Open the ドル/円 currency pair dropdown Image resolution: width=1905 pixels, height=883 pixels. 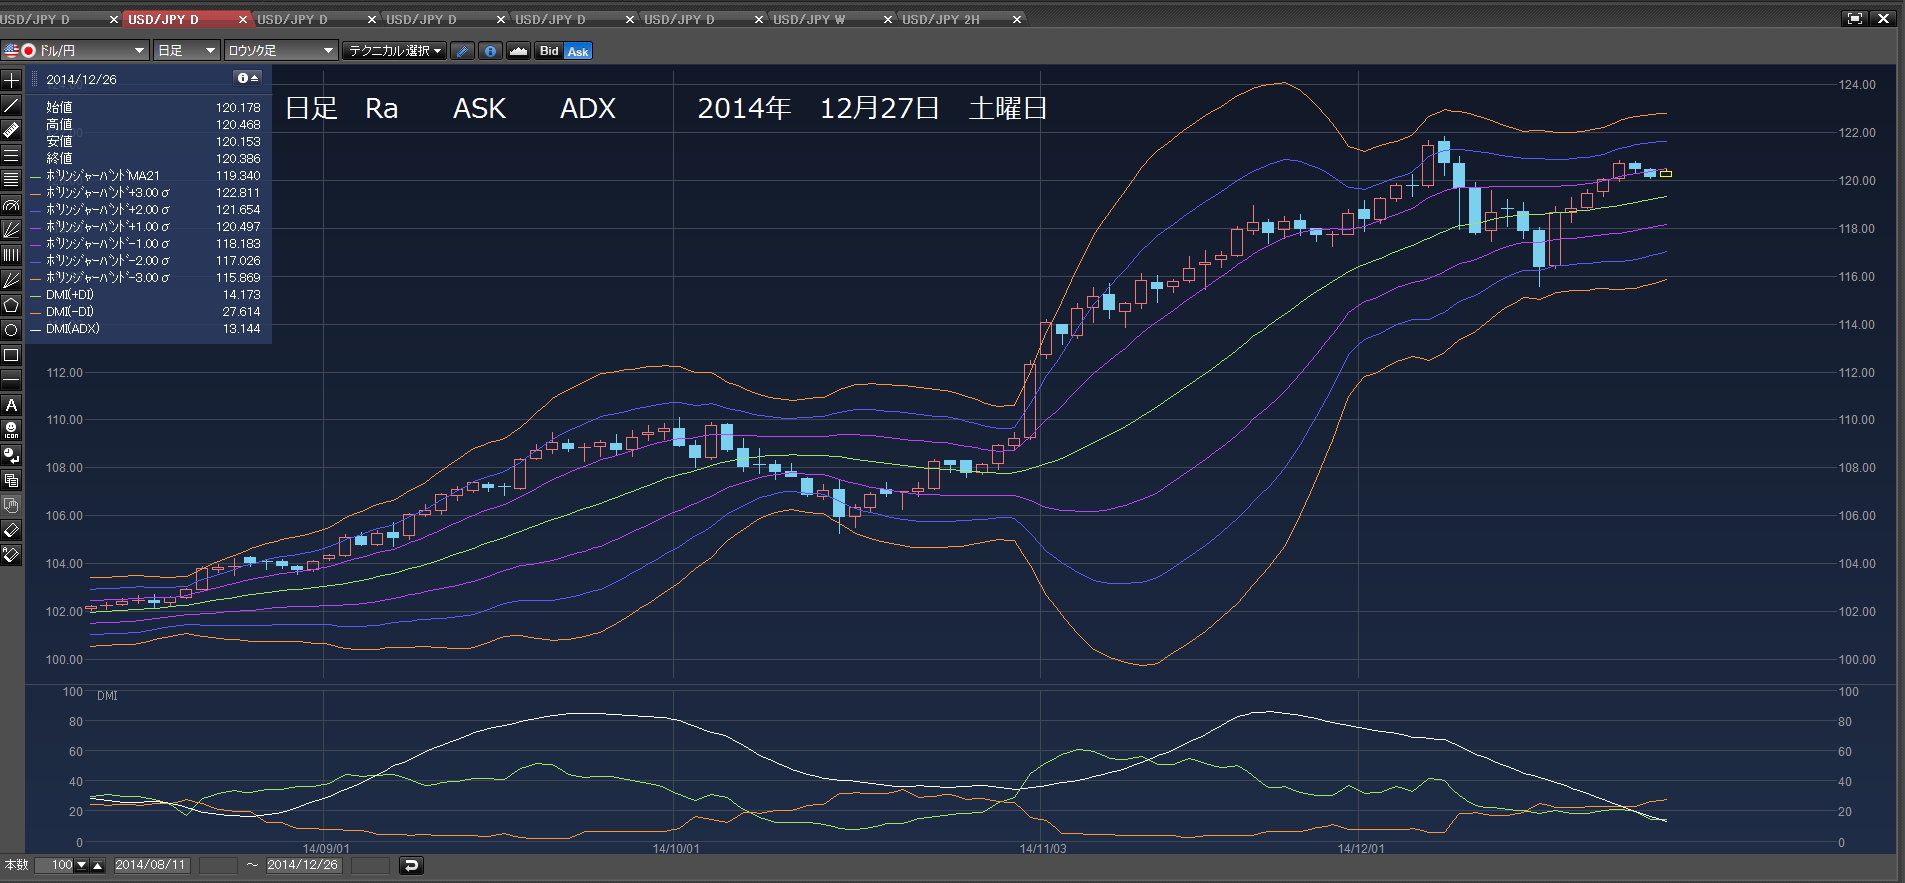(x=75, y=51)
